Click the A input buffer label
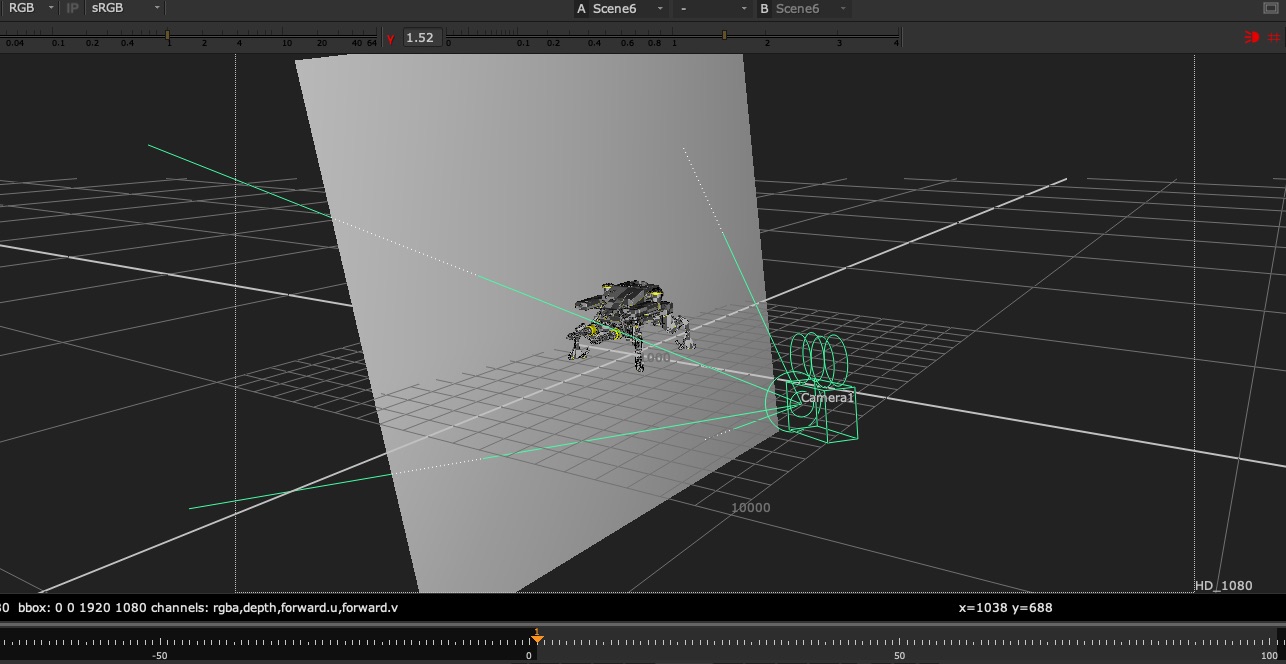 pyautogui.click(x=581, y=9)
